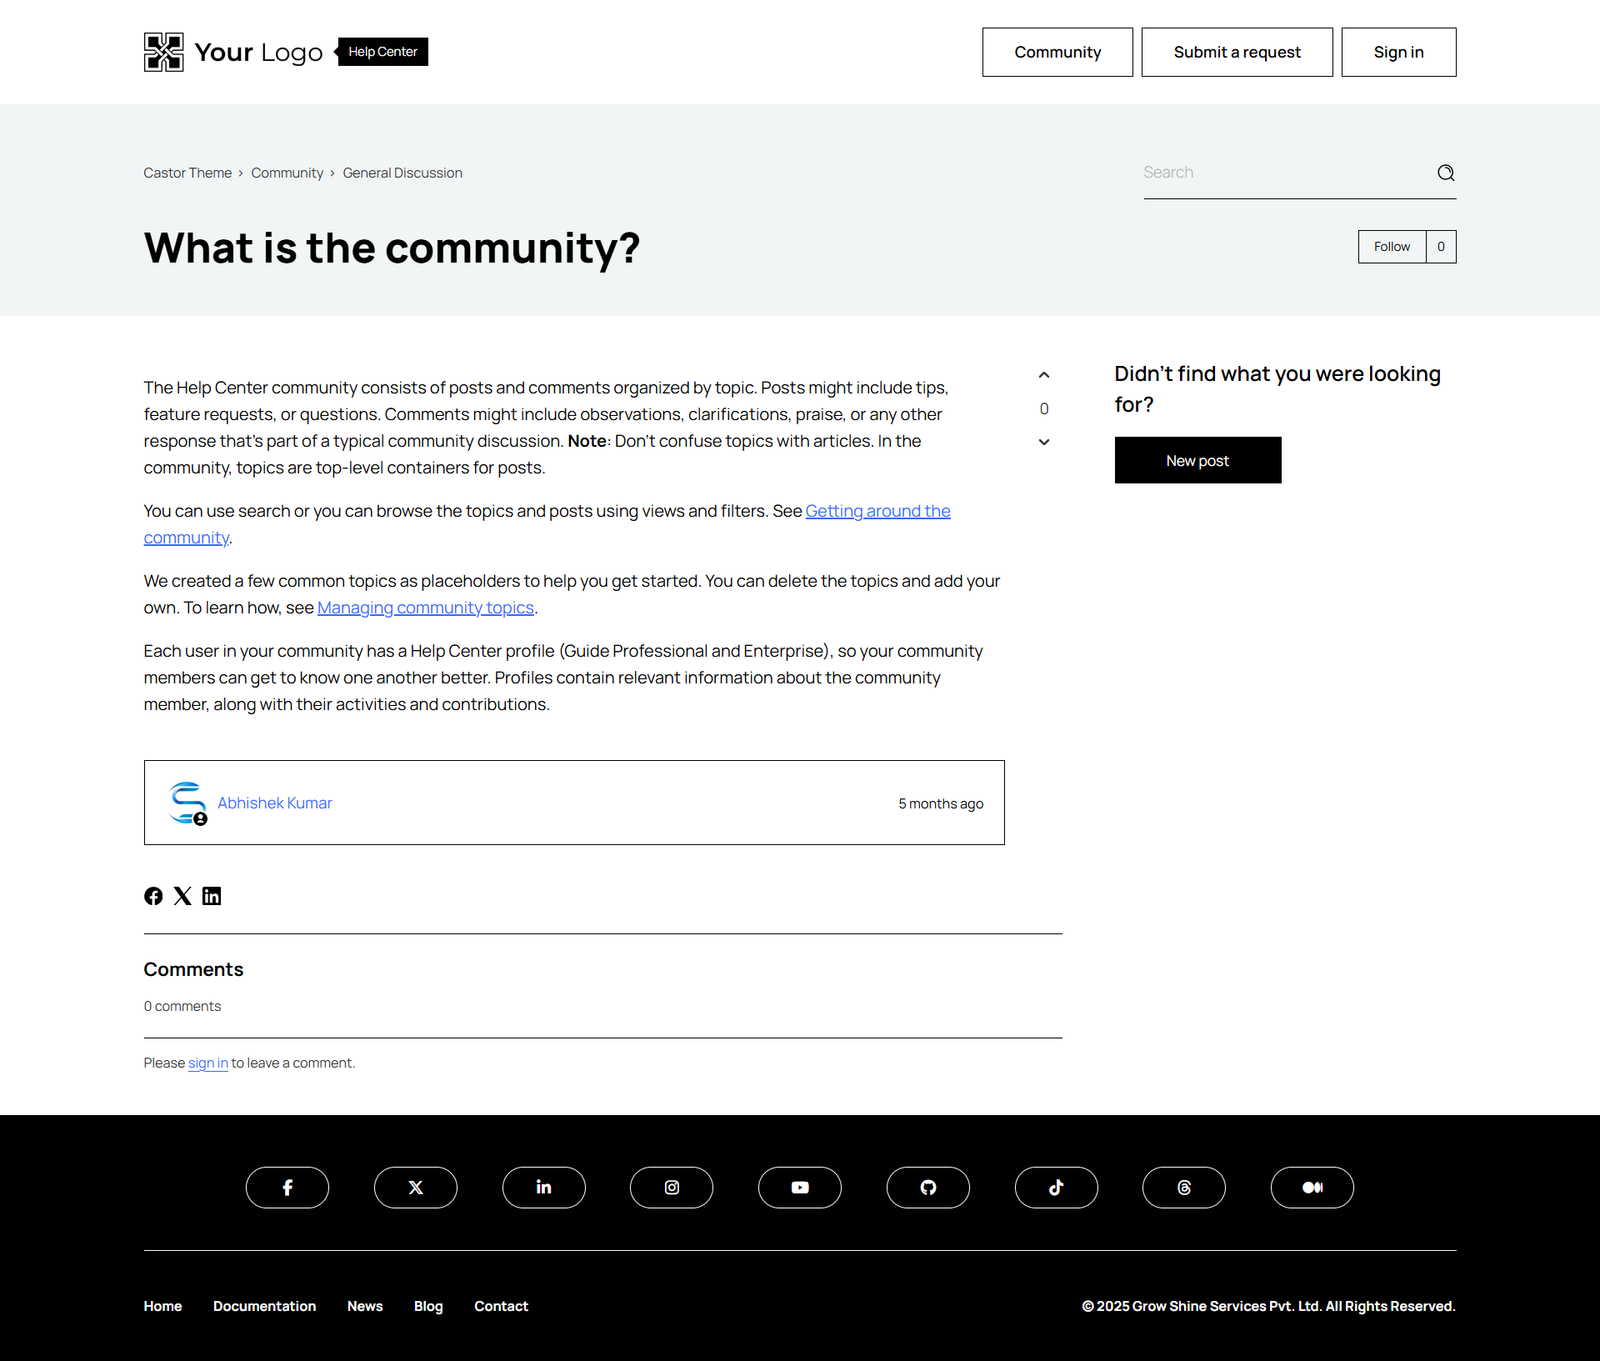Open Threads footer social button
The height and width of the screenshot is (1361, 1600).
(1184, 1187)
